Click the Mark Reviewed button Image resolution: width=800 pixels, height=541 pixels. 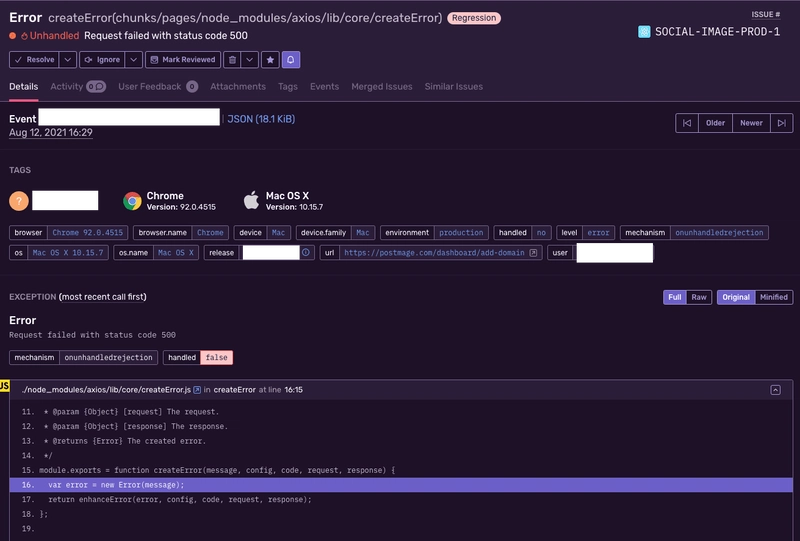pos(182,60)
